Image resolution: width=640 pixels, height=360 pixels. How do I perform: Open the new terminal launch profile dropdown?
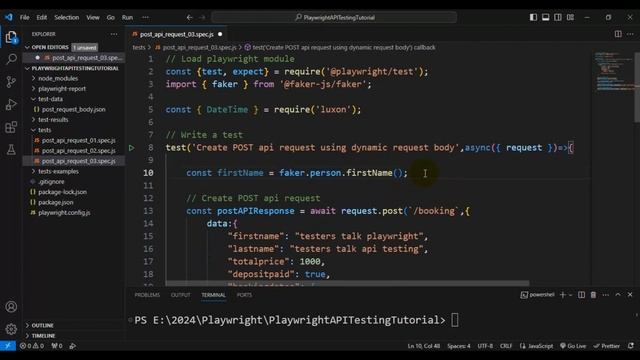click(570, 295)
